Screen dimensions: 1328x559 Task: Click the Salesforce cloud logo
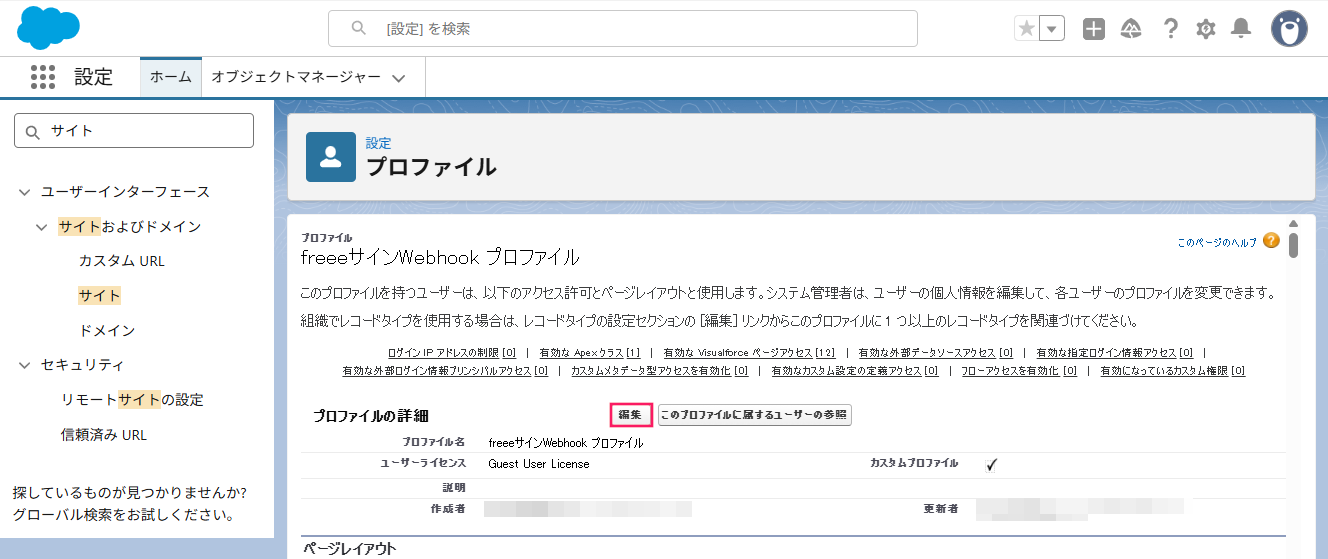click(x=48, y=28)
